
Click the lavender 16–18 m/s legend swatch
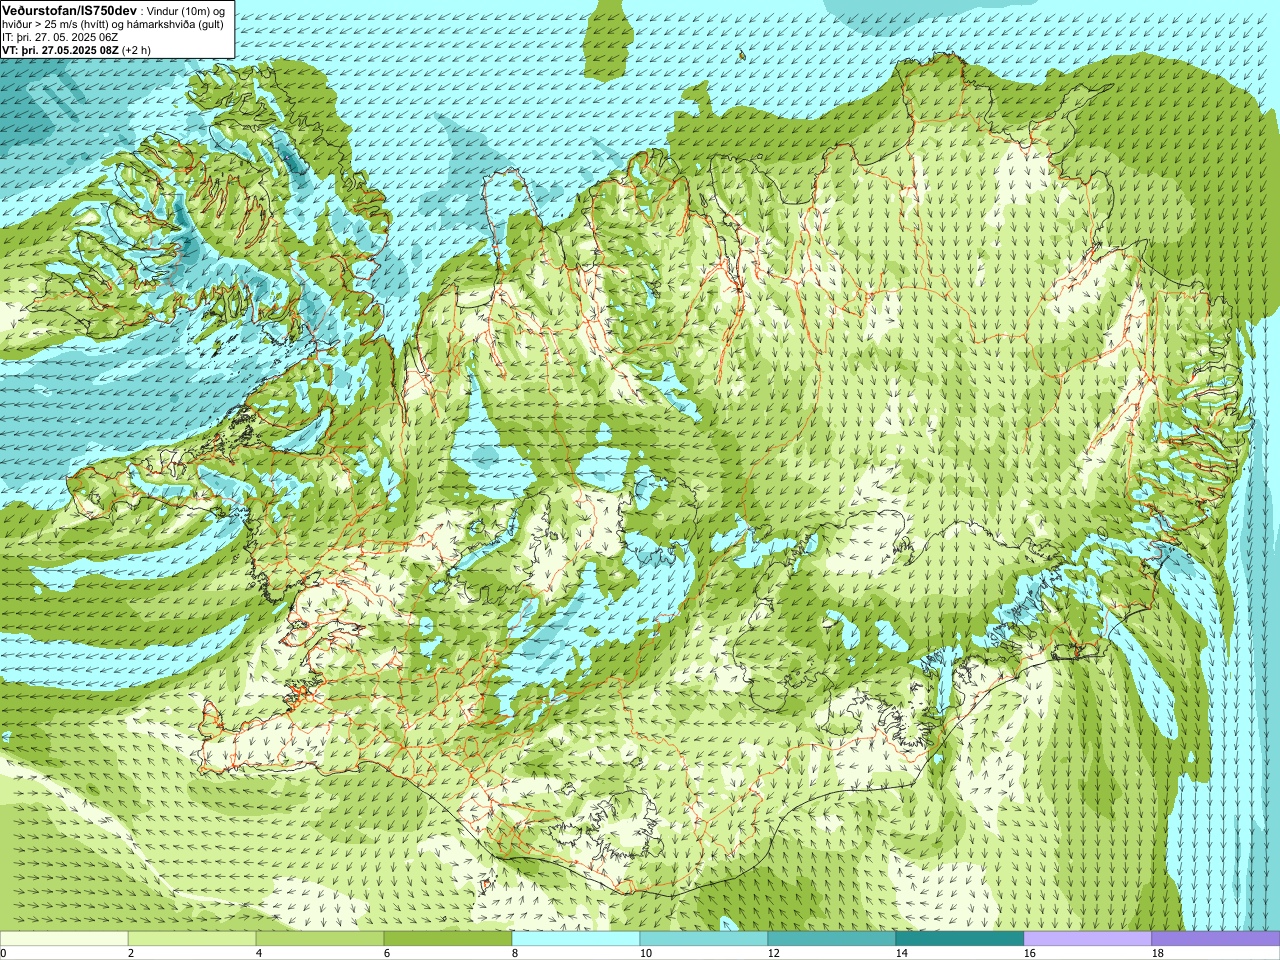click(x=1088, y=939)
